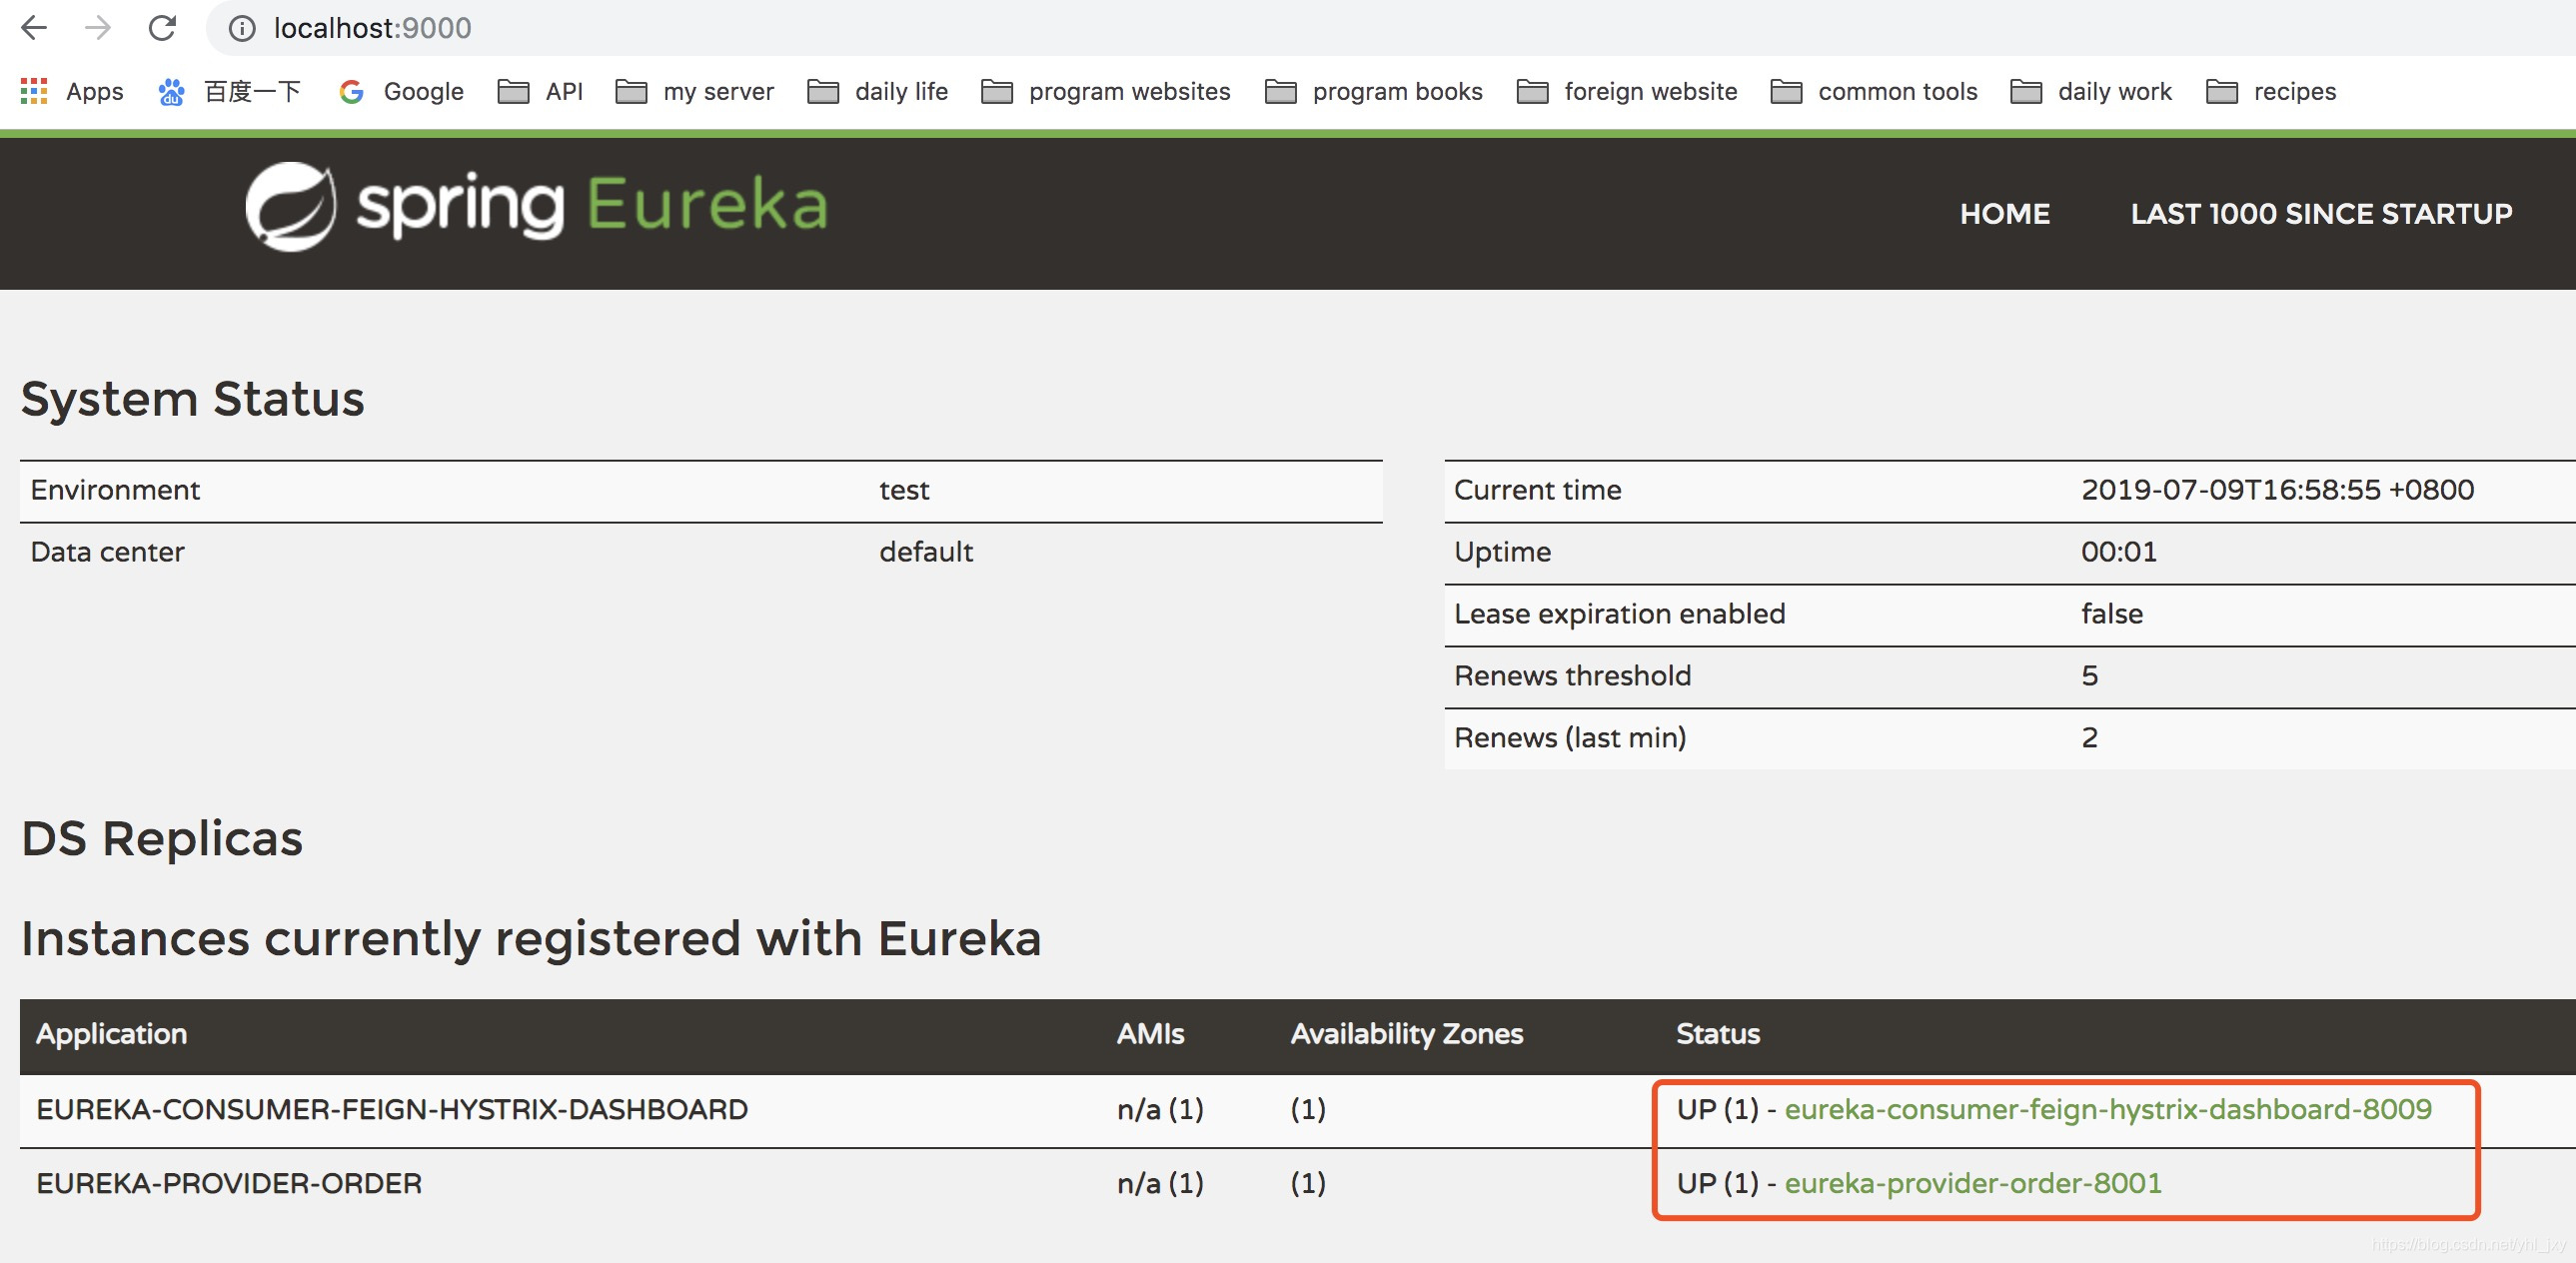Expand the my server bookmark folder
The image size is (2576, 1263).
[695, 91]
